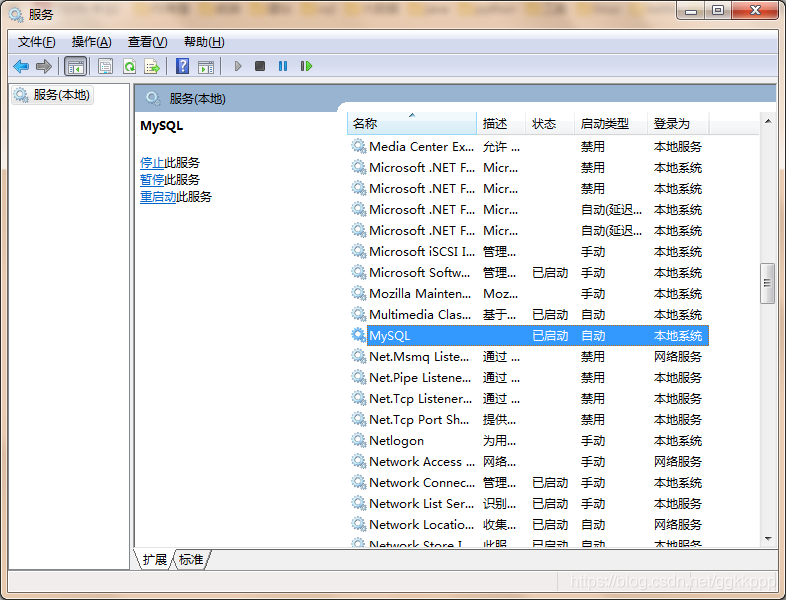Sort by the 启动类型 column header

(611, 123)
